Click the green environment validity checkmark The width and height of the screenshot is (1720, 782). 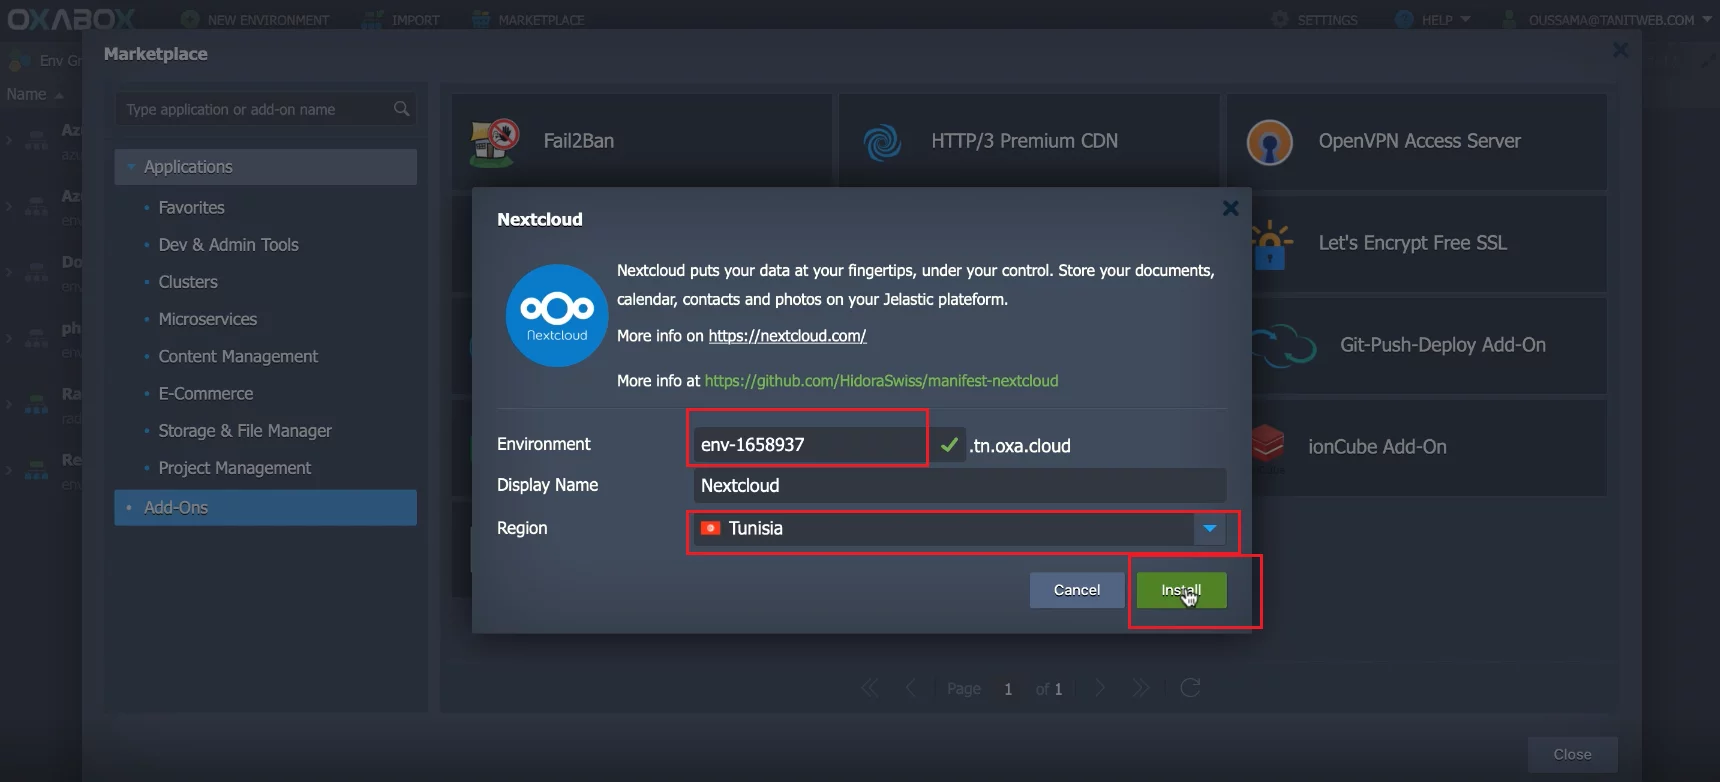point(949,445)
